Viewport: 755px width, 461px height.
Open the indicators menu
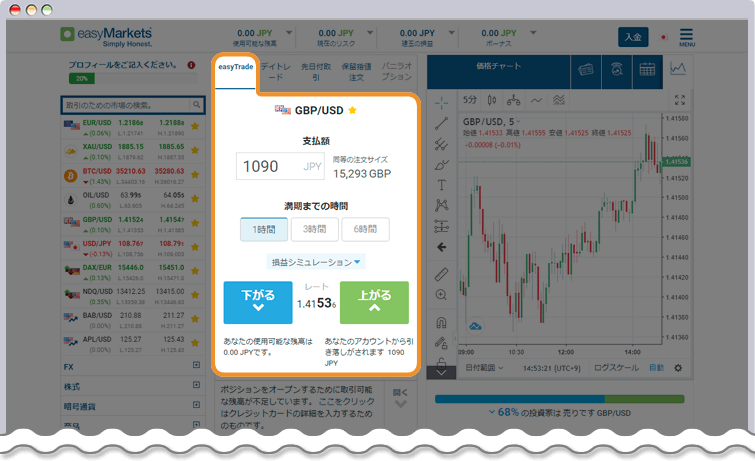click(x=536, y=100)
